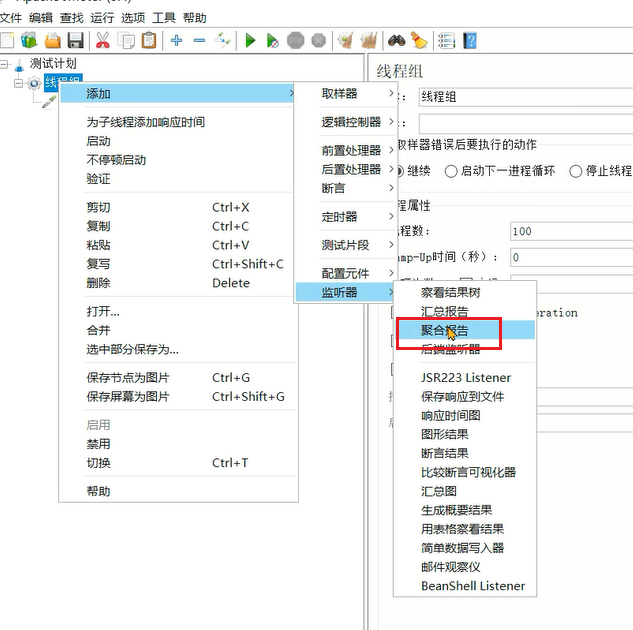
Task: Click the plus Expand All toolbar icon
Action: (x=176, y=41)
